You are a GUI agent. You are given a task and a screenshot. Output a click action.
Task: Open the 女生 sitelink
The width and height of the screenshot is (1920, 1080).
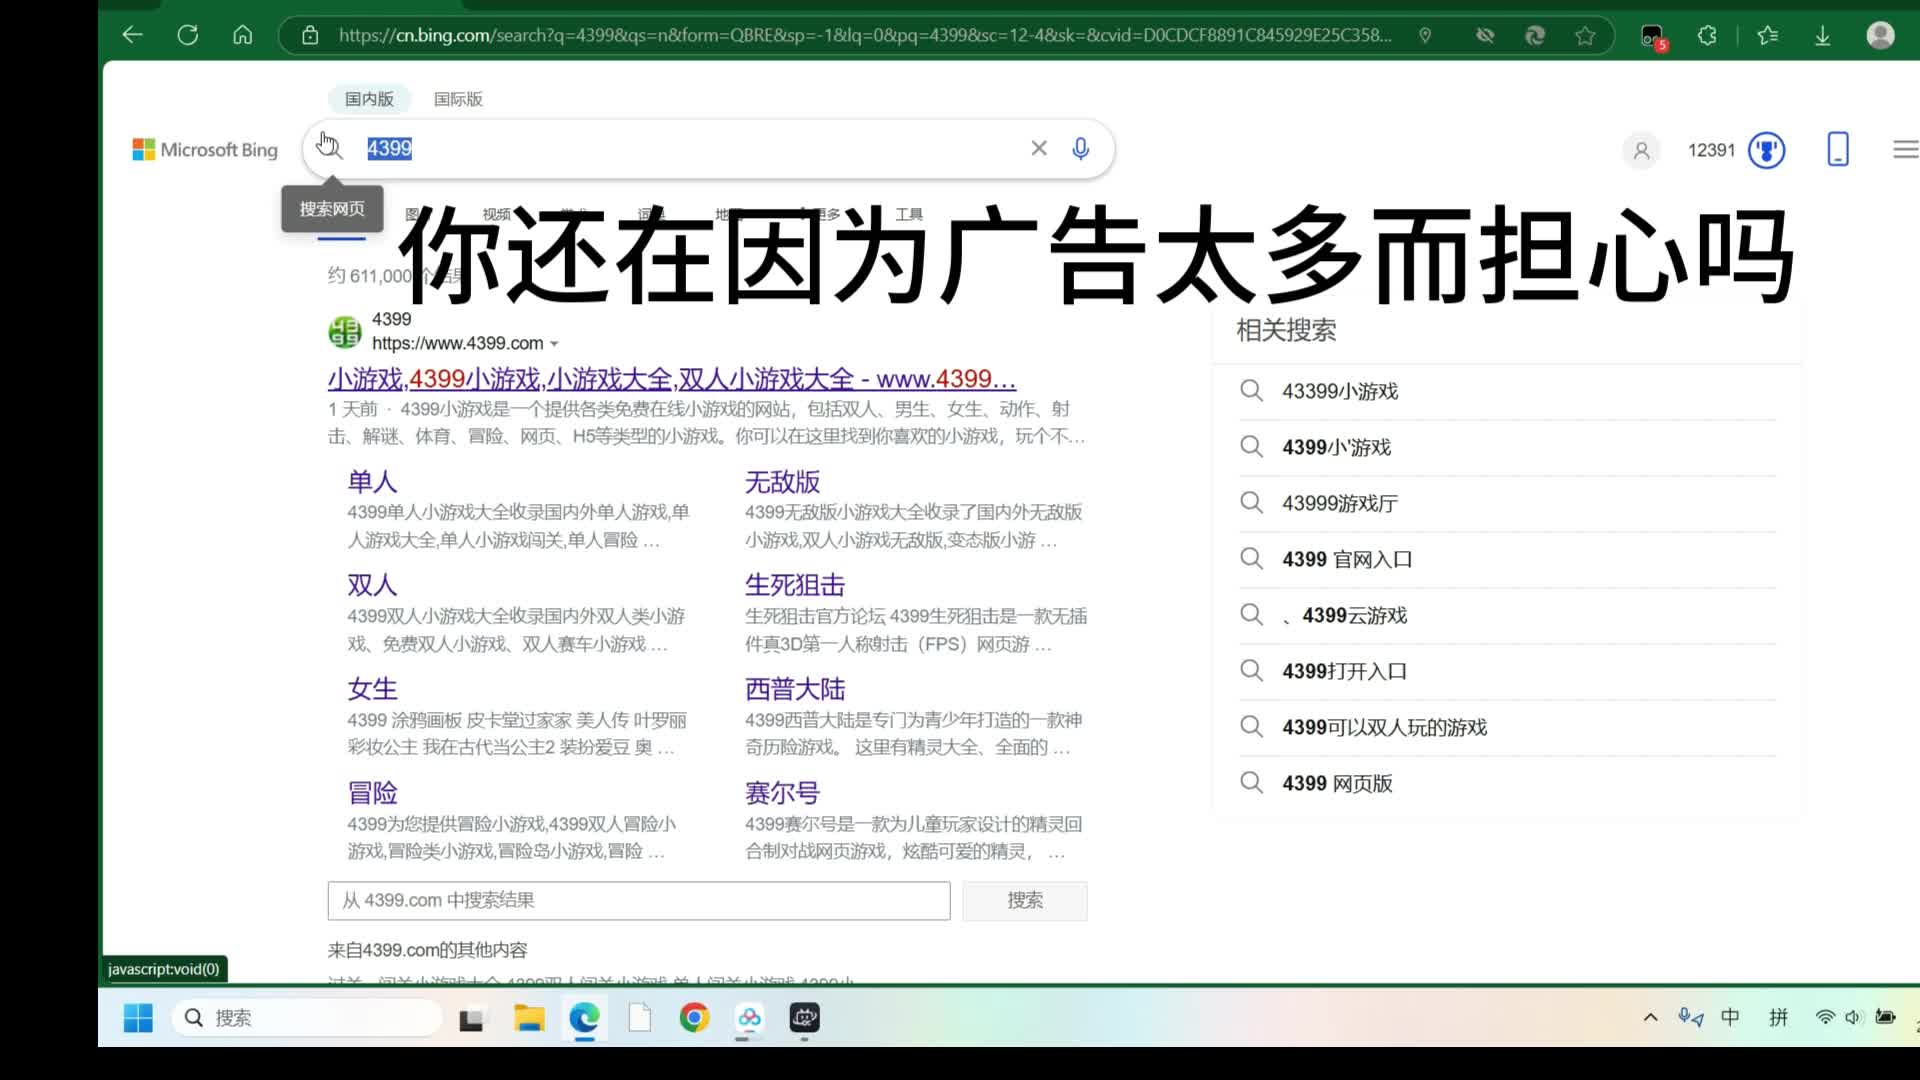click(x=372, y=688)
